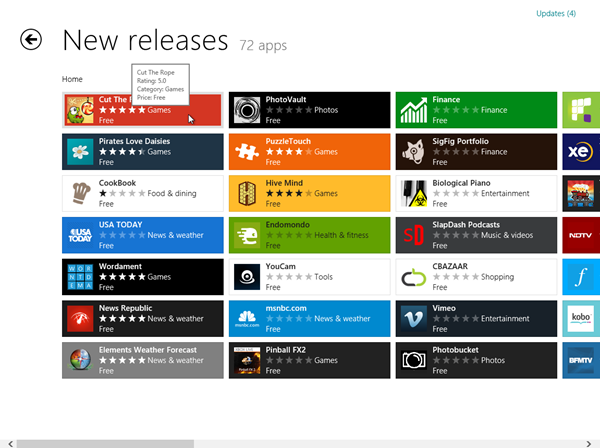
Task: Click the Endomondo Health & fitness category text
Action: pos(341,235)
